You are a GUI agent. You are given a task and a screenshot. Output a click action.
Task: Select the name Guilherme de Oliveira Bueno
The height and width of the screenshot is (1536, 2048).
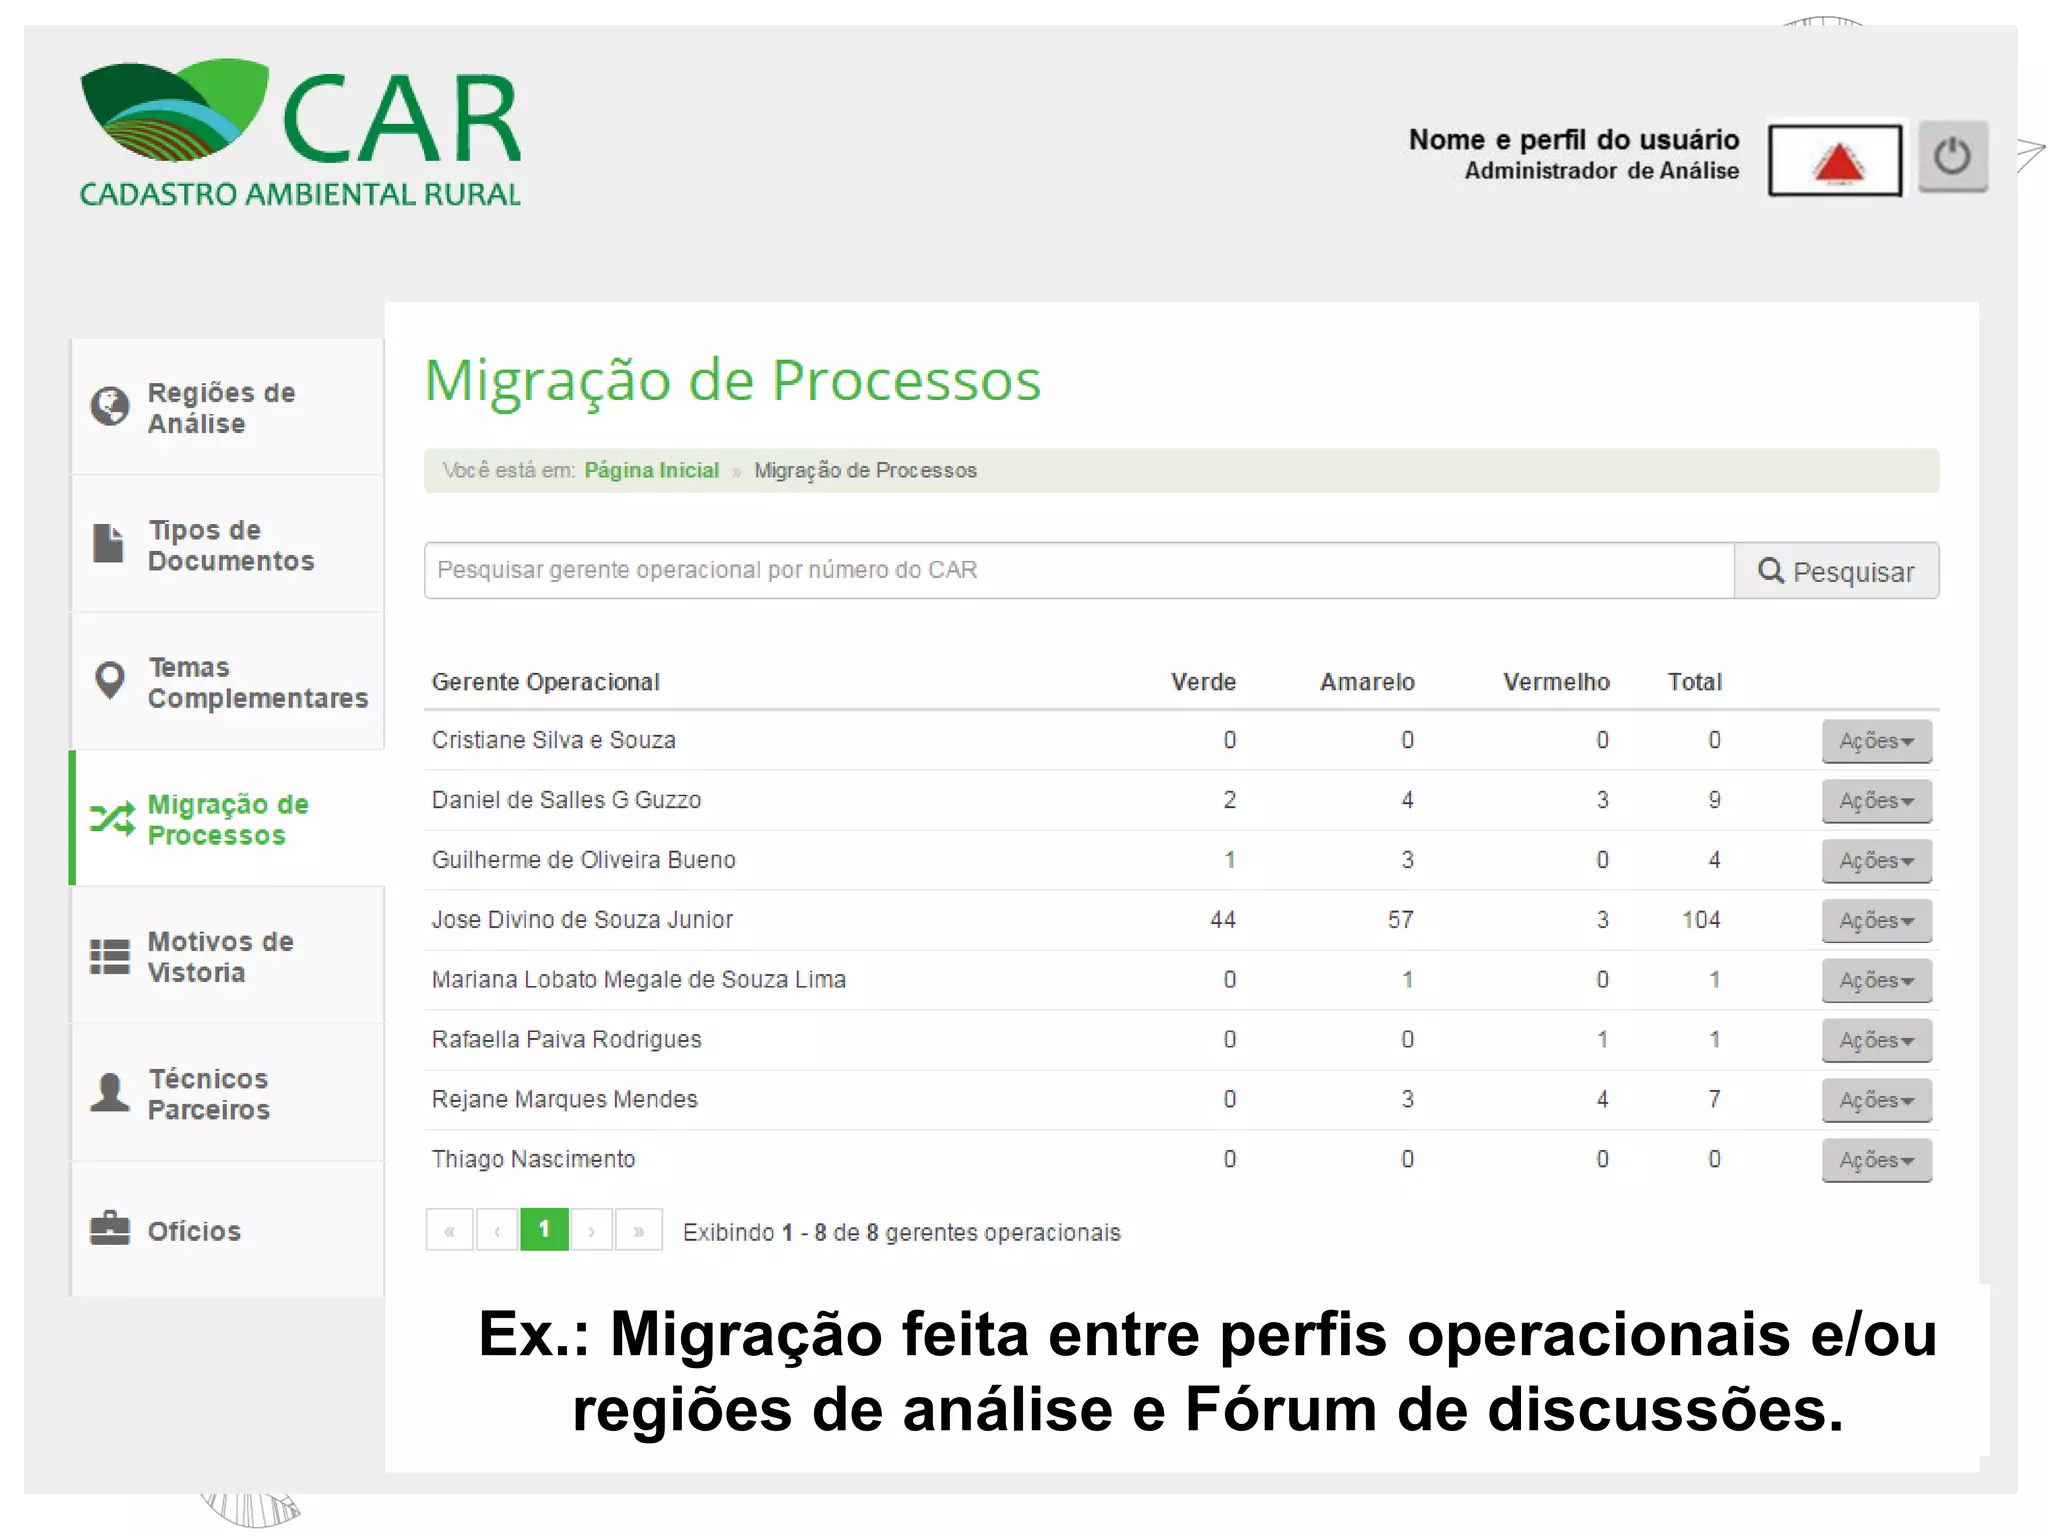click(584, 860)
